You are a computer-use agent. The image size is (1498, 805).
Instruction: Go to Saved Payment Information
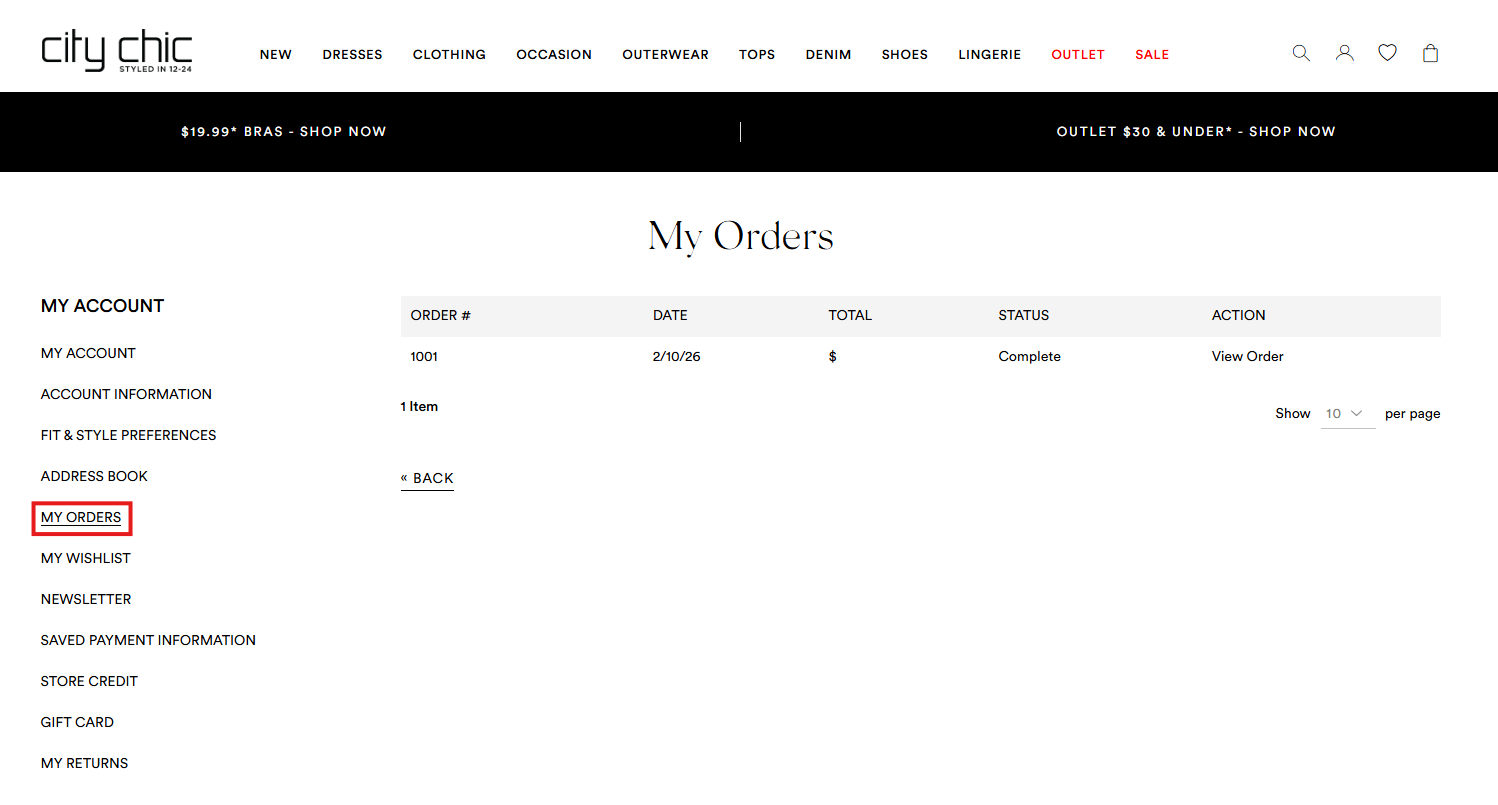(148, 641)
